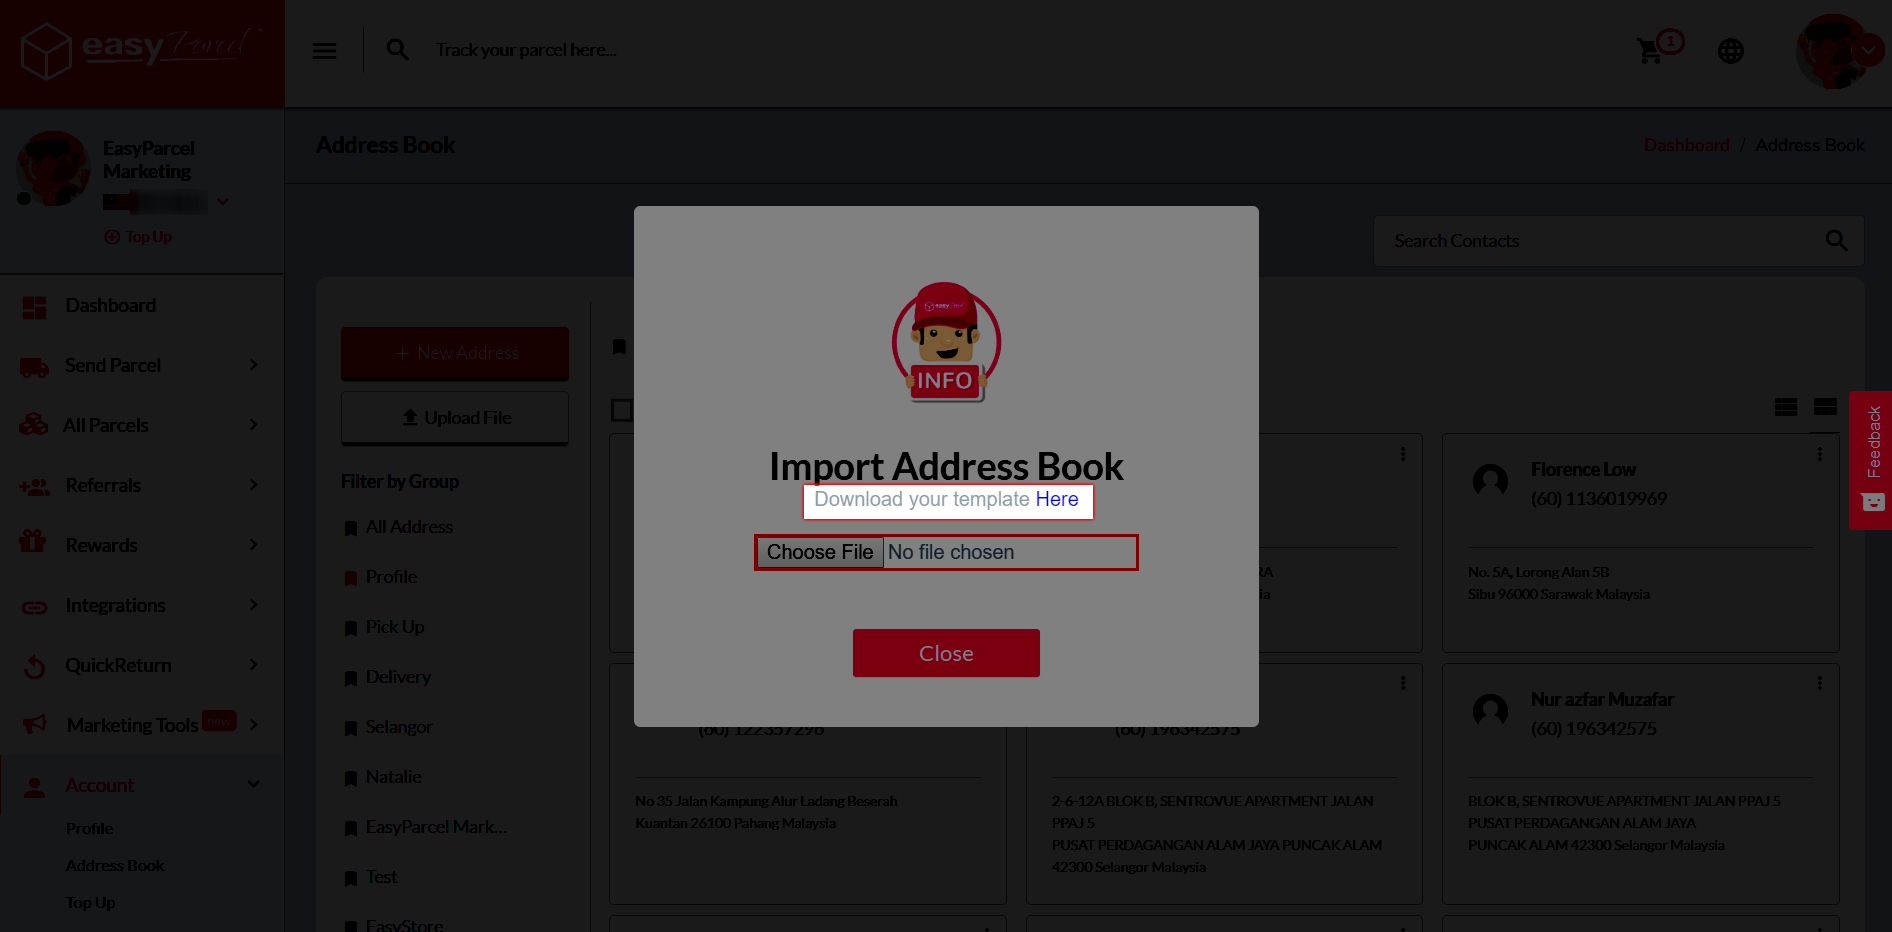Click the QuickReturn arrow icon

point(34,667)
